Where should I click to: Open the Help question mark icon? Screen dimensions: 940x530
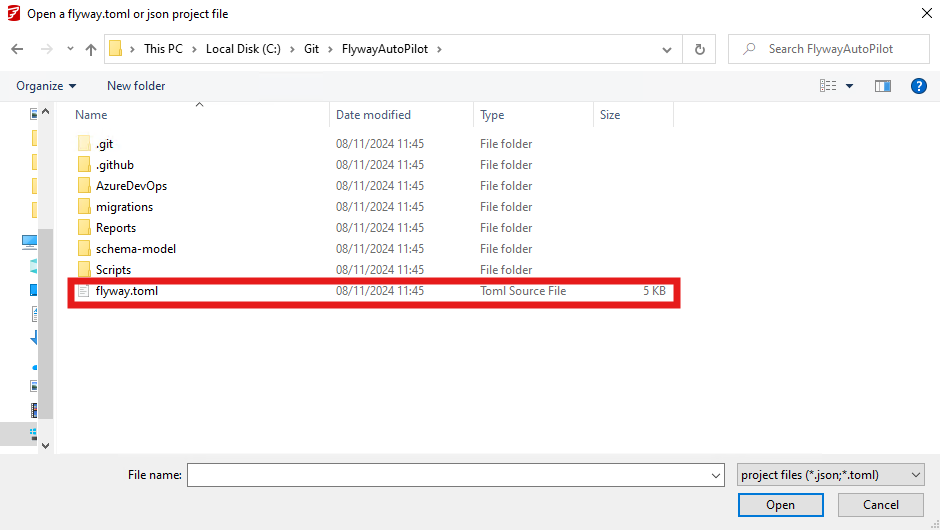tap(918, 86)
